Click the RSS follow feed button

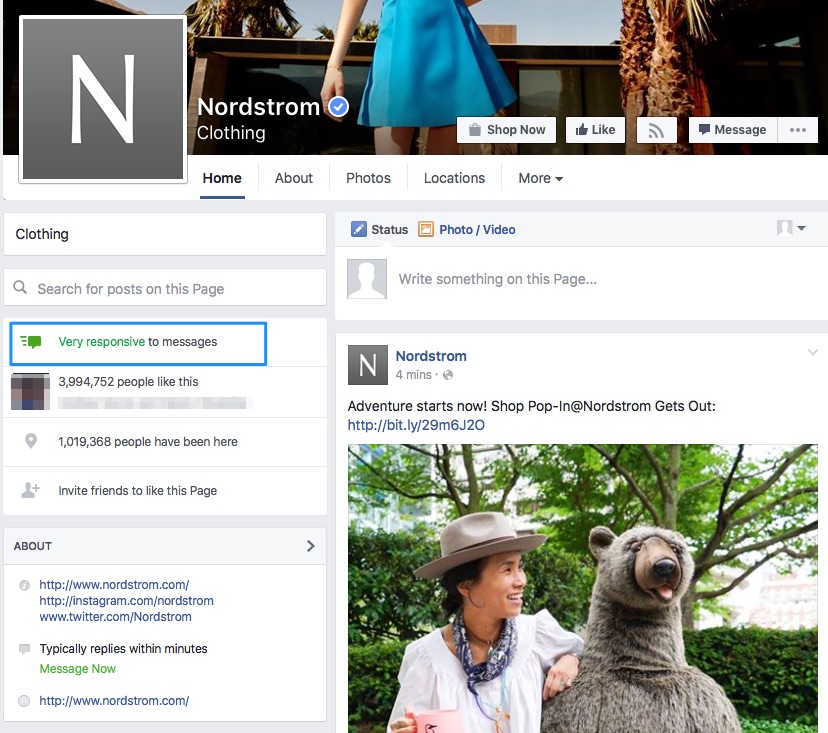point(656,130)
